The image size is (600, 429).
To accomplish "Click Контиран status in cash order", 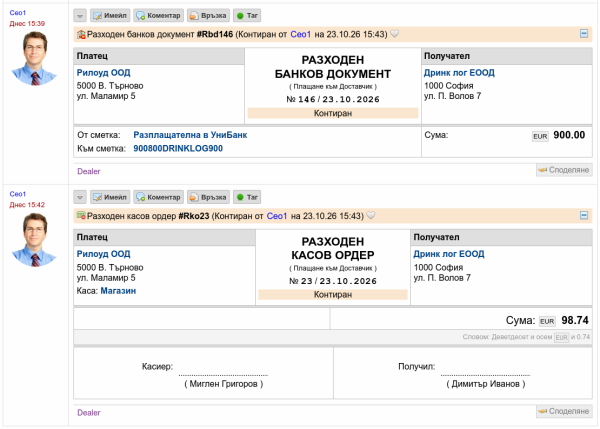I will click(x=333, y=295).
